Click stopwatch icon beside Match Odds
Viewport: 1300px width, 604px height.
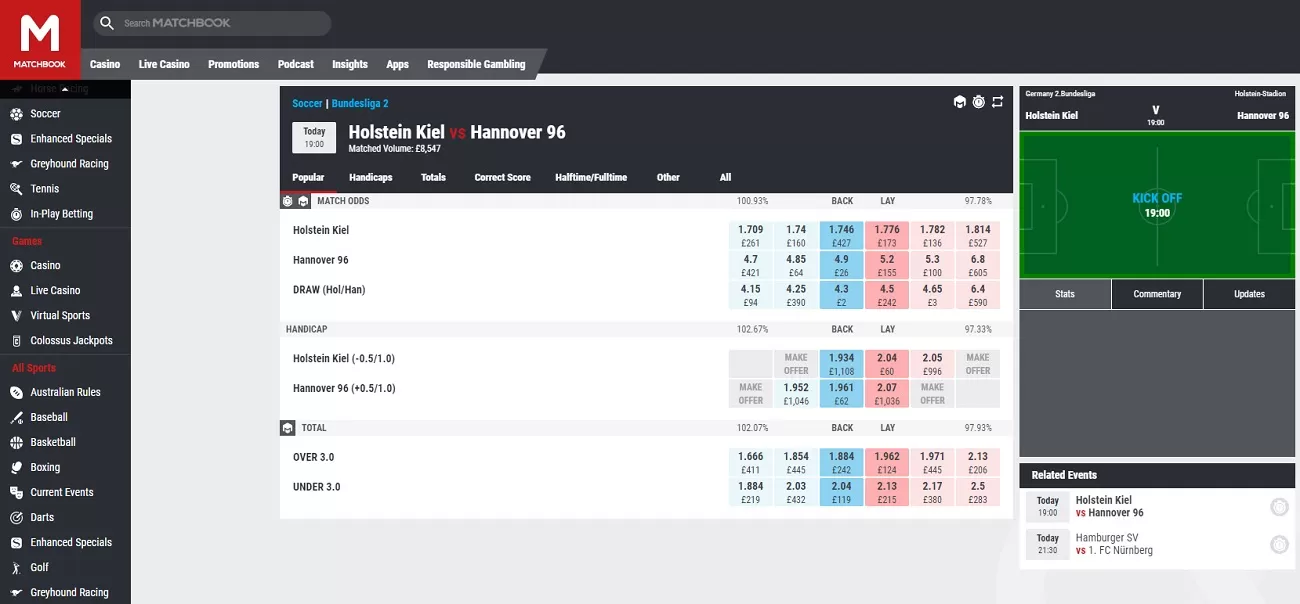click(x=288, y=201)
